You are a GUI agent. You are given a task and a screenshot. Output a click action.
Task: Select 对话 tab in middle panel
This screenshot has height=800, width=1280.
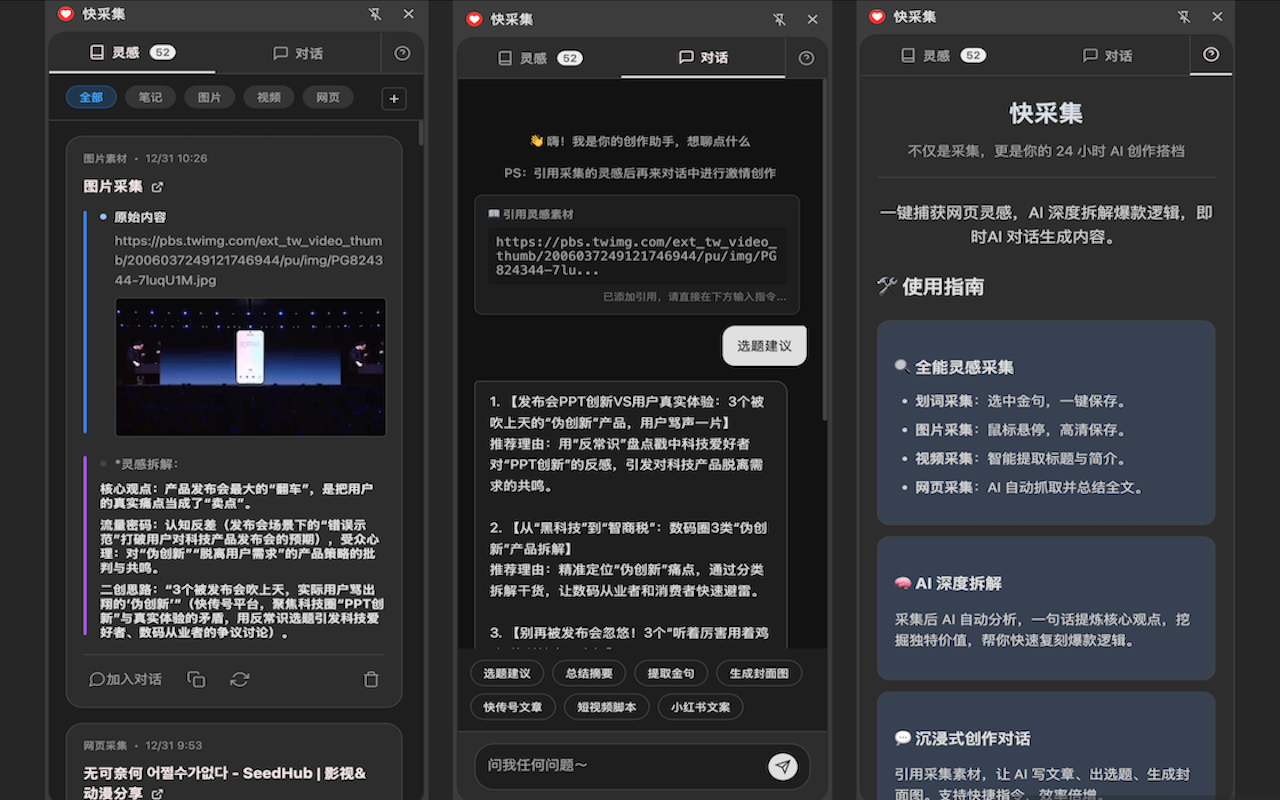coord(703,58)
